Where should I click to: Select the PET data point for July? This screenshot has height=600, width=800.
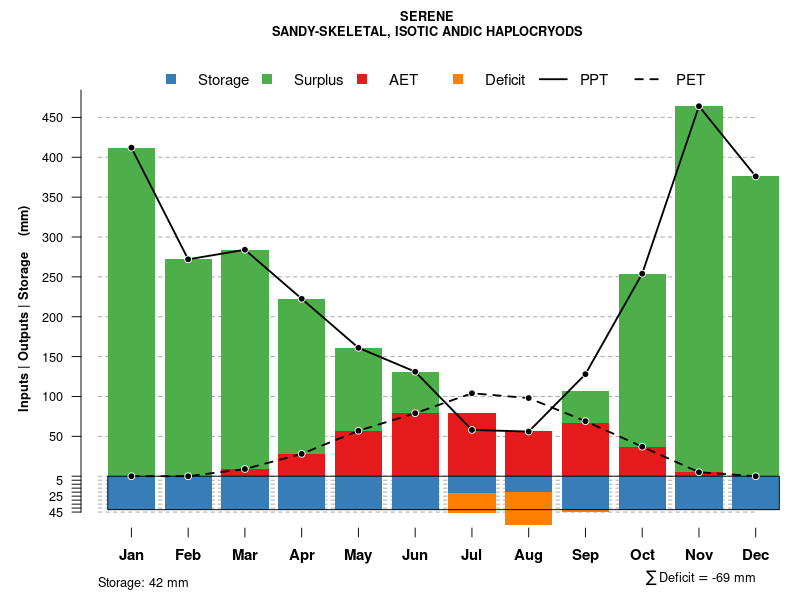pyautogui.click(x=472, y=393)
